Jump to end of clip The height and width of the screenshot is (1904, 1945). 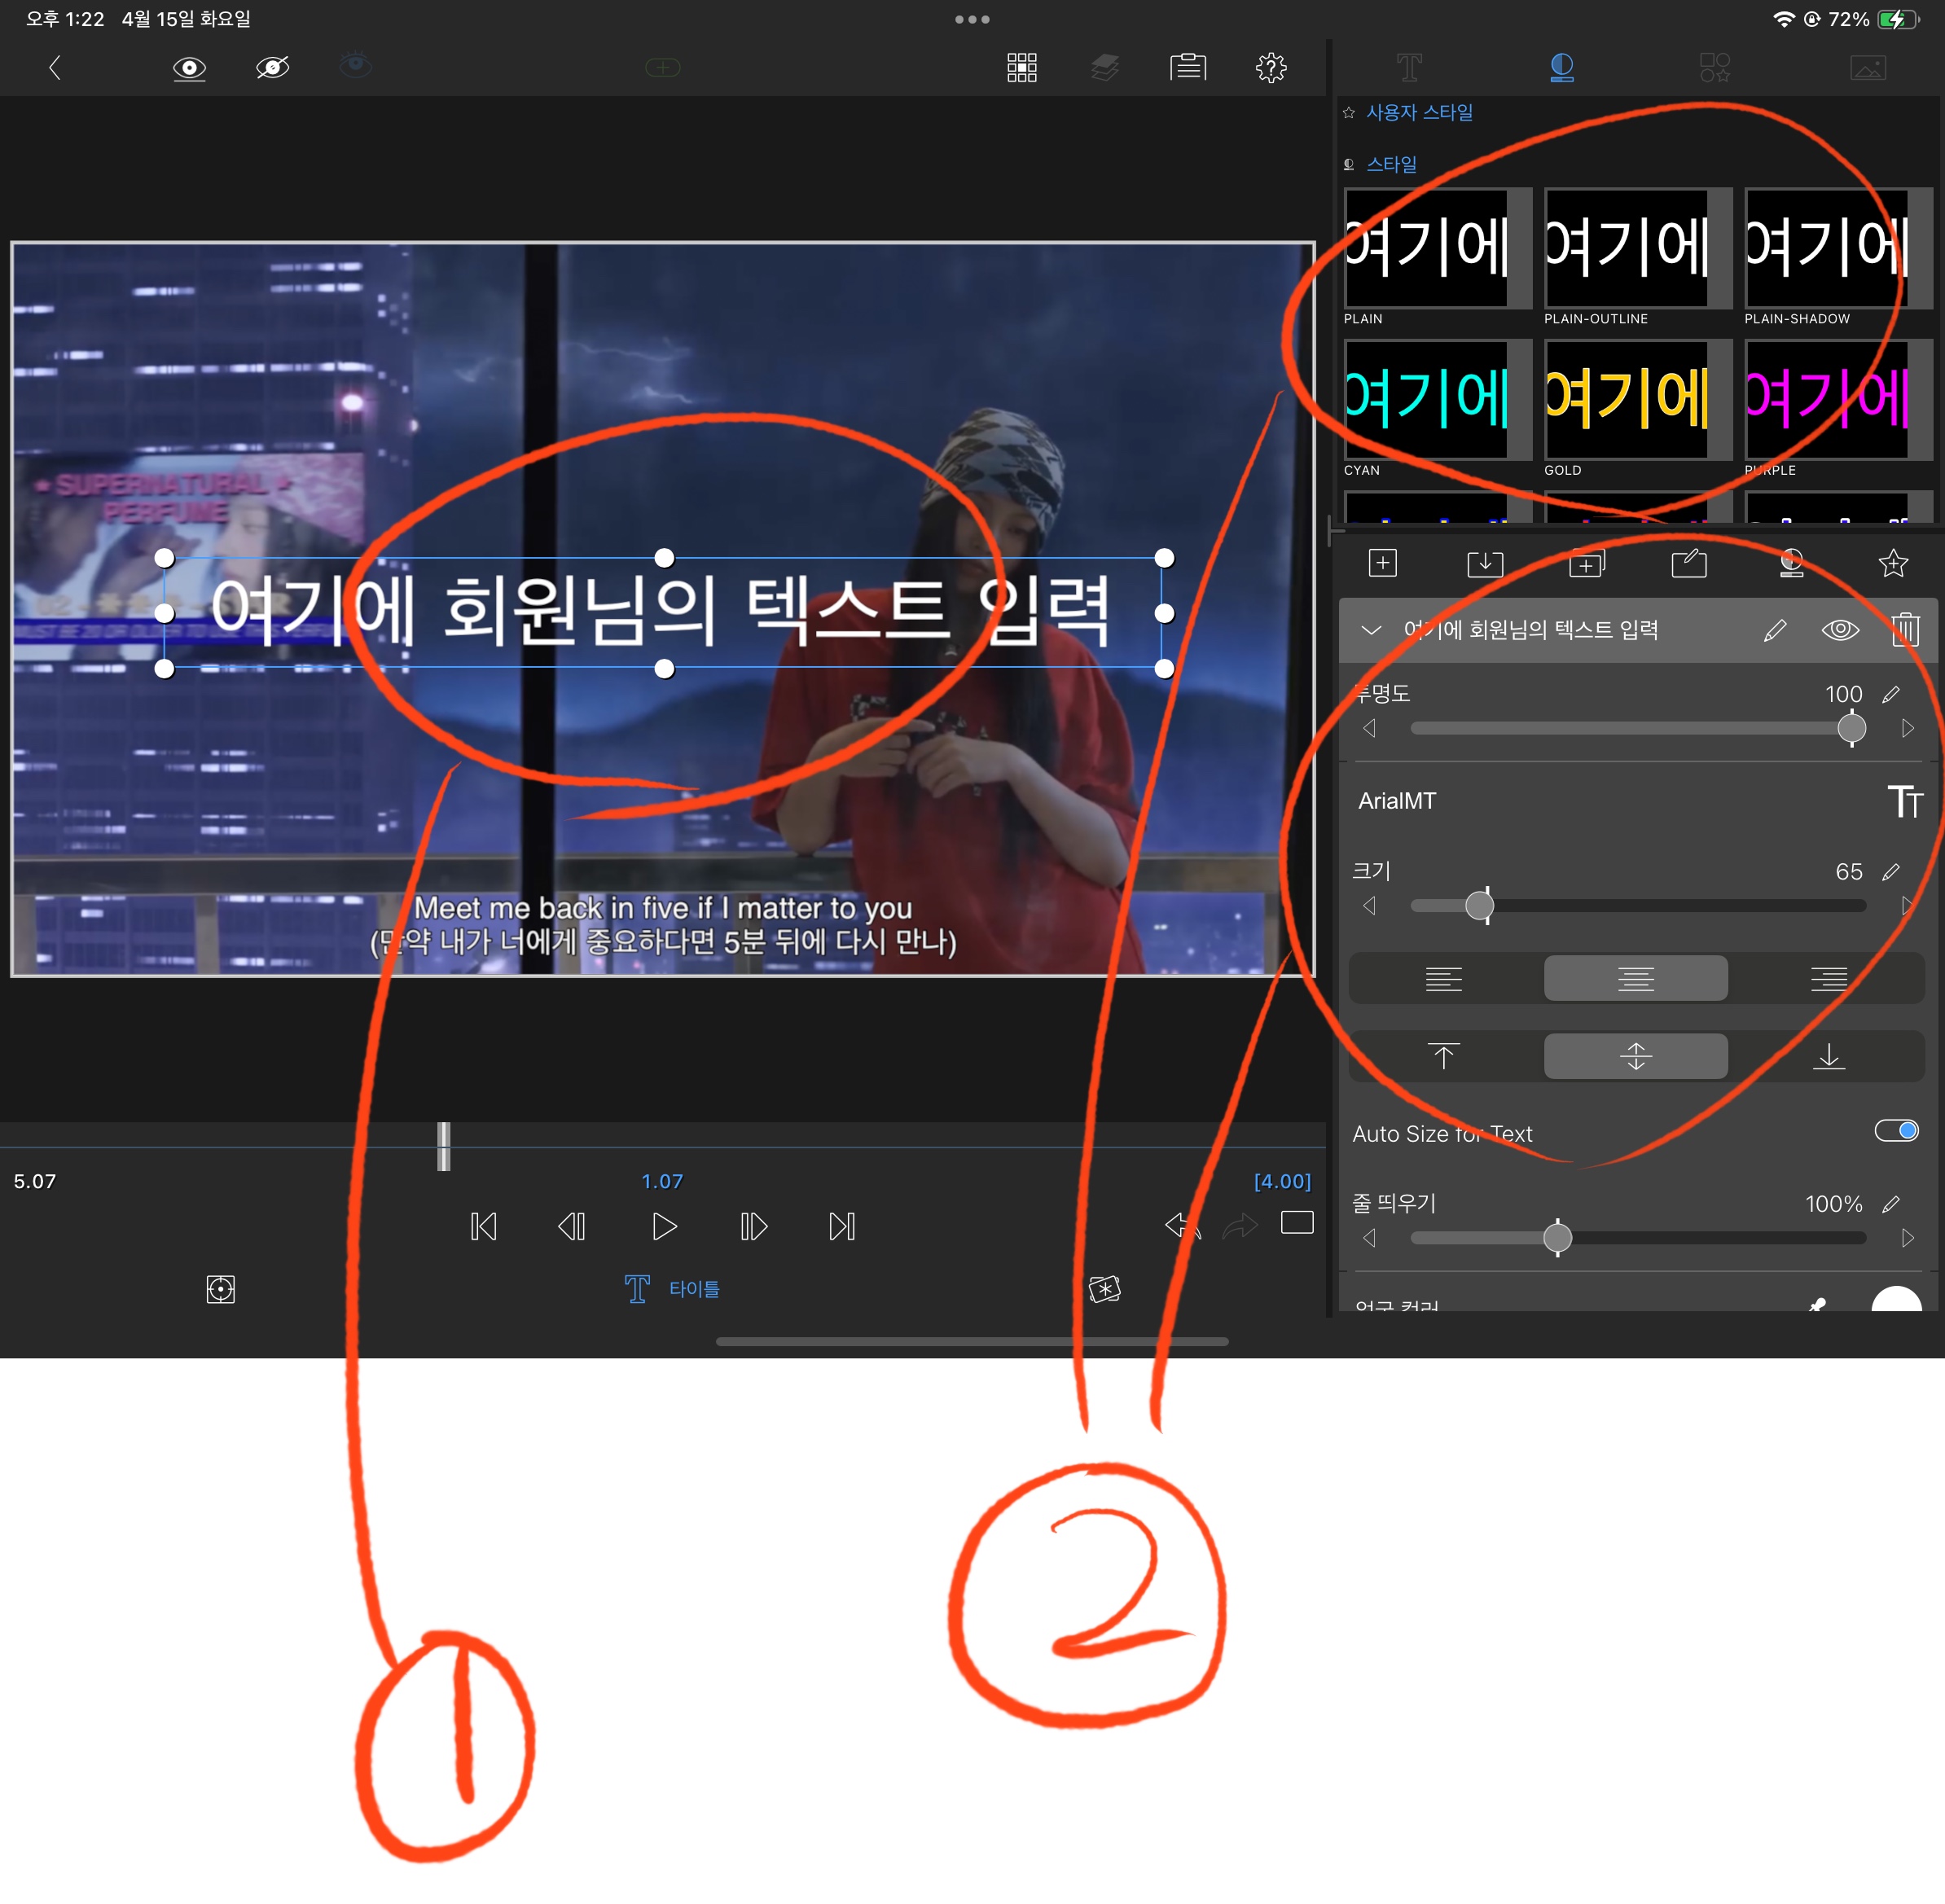842,1226
